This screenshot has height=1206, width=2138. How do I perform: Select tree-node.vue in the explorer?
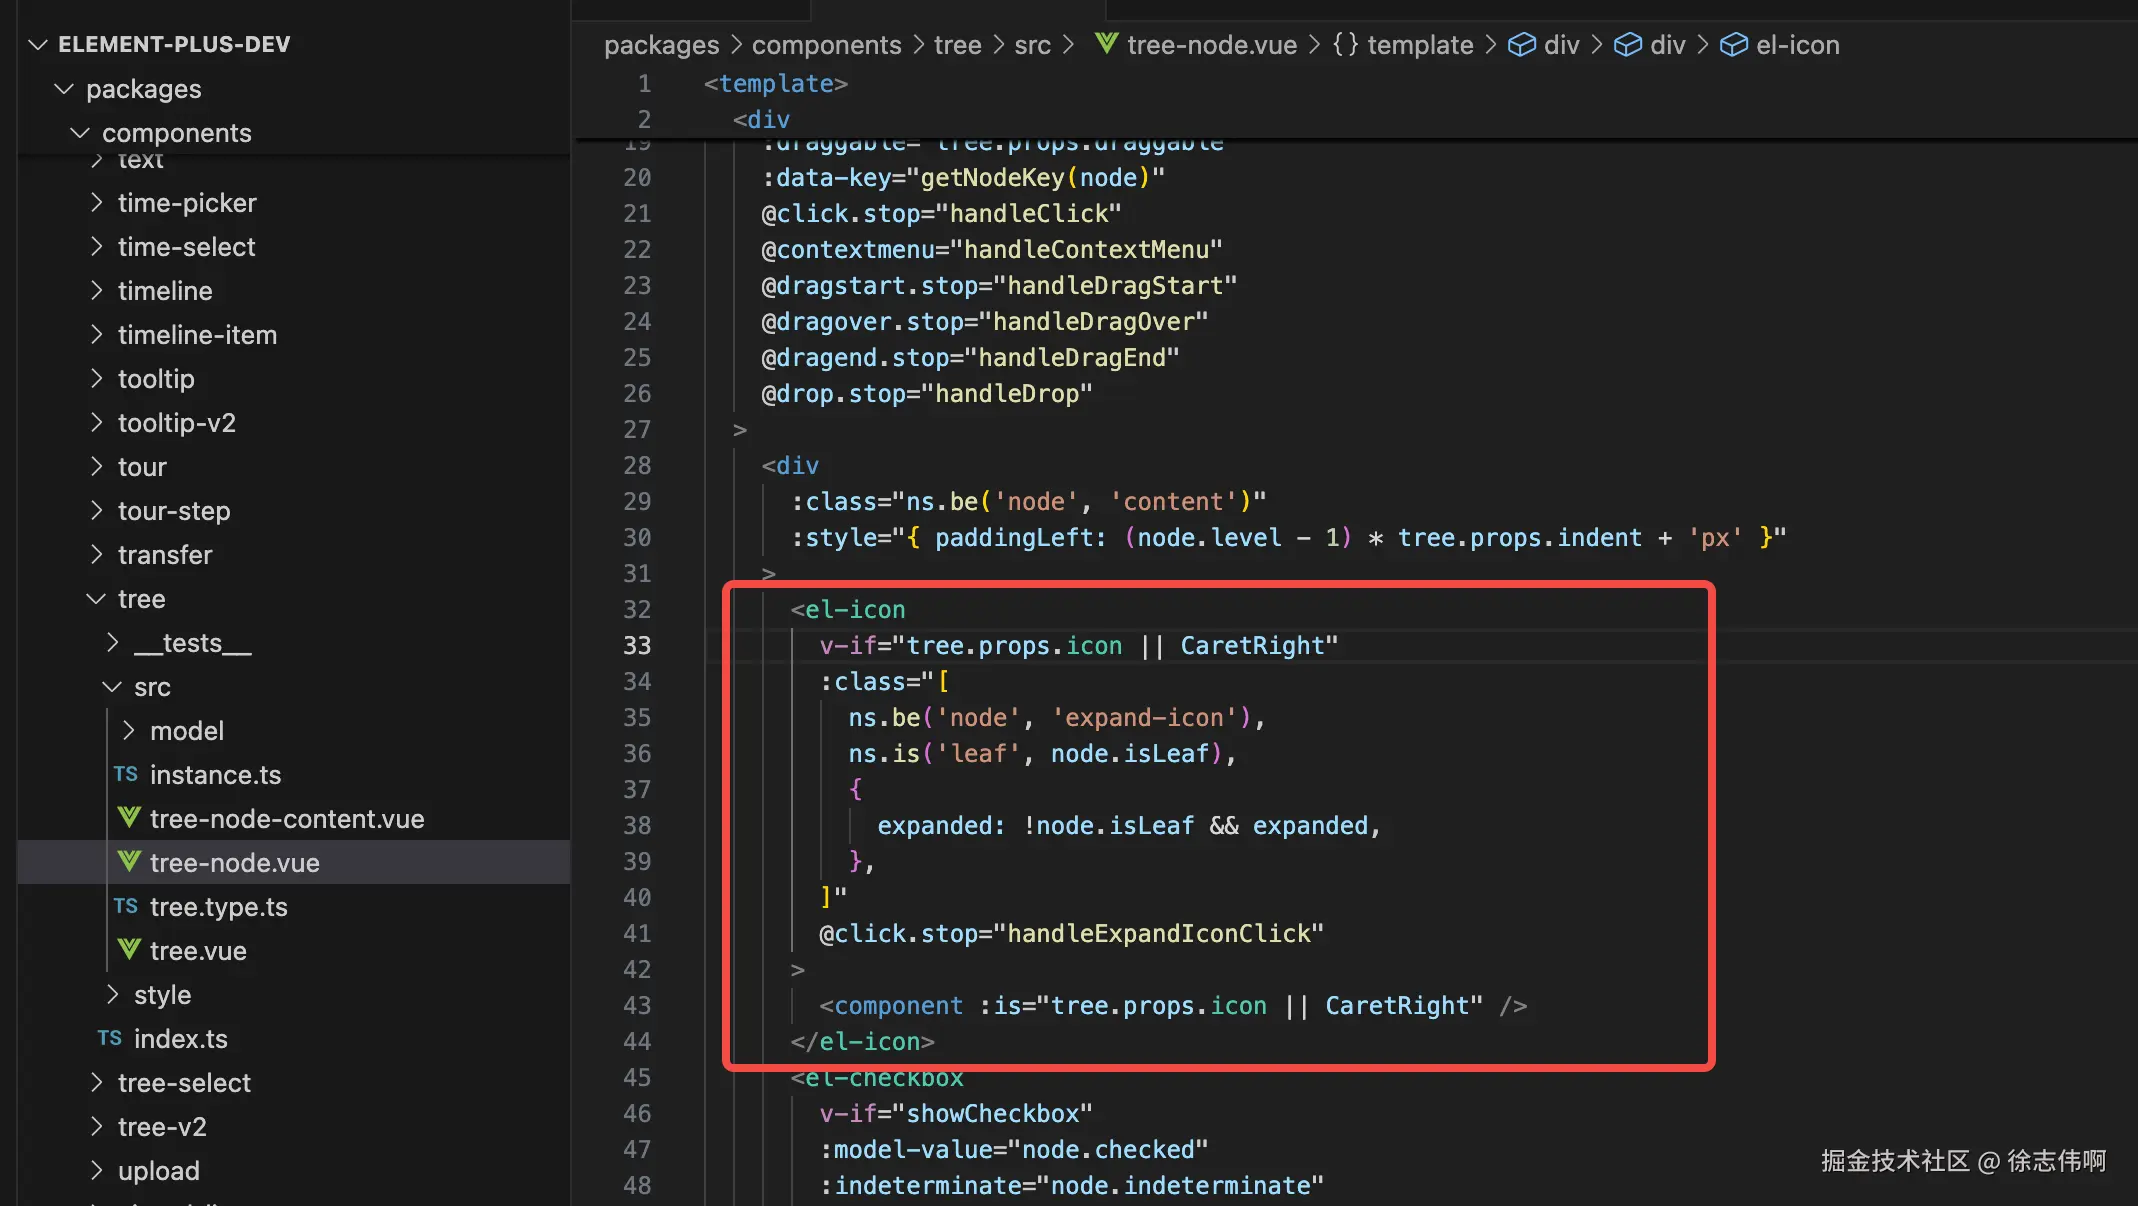pyautogui.click(x=234, y=863)
